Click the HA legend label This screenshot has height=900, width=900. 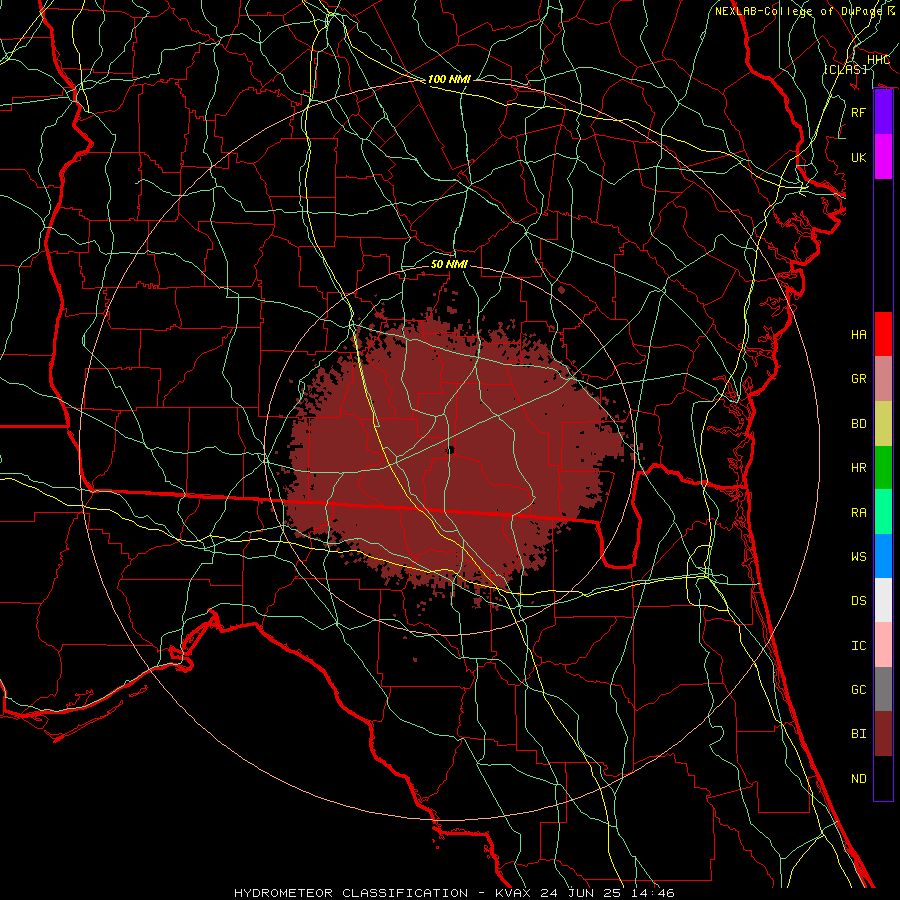pos(859,334)
